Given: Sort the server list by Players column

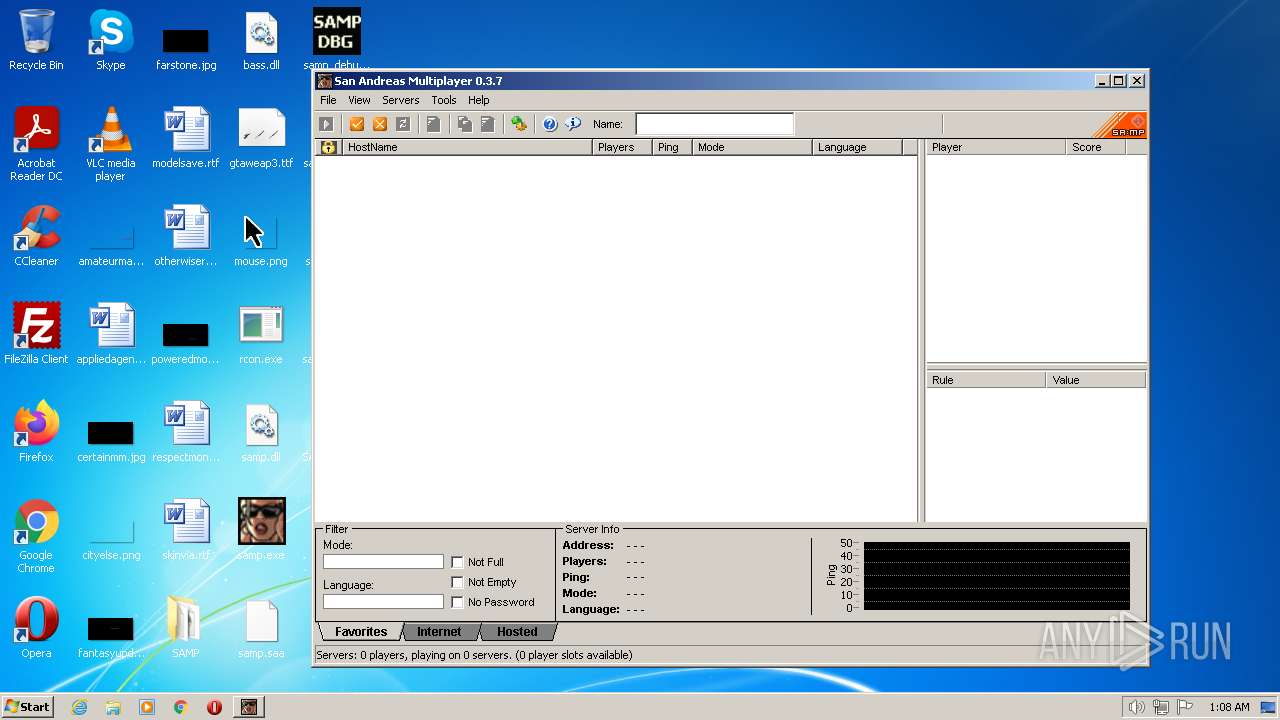Looking at the screenshot, I should (x=622, y=147).
